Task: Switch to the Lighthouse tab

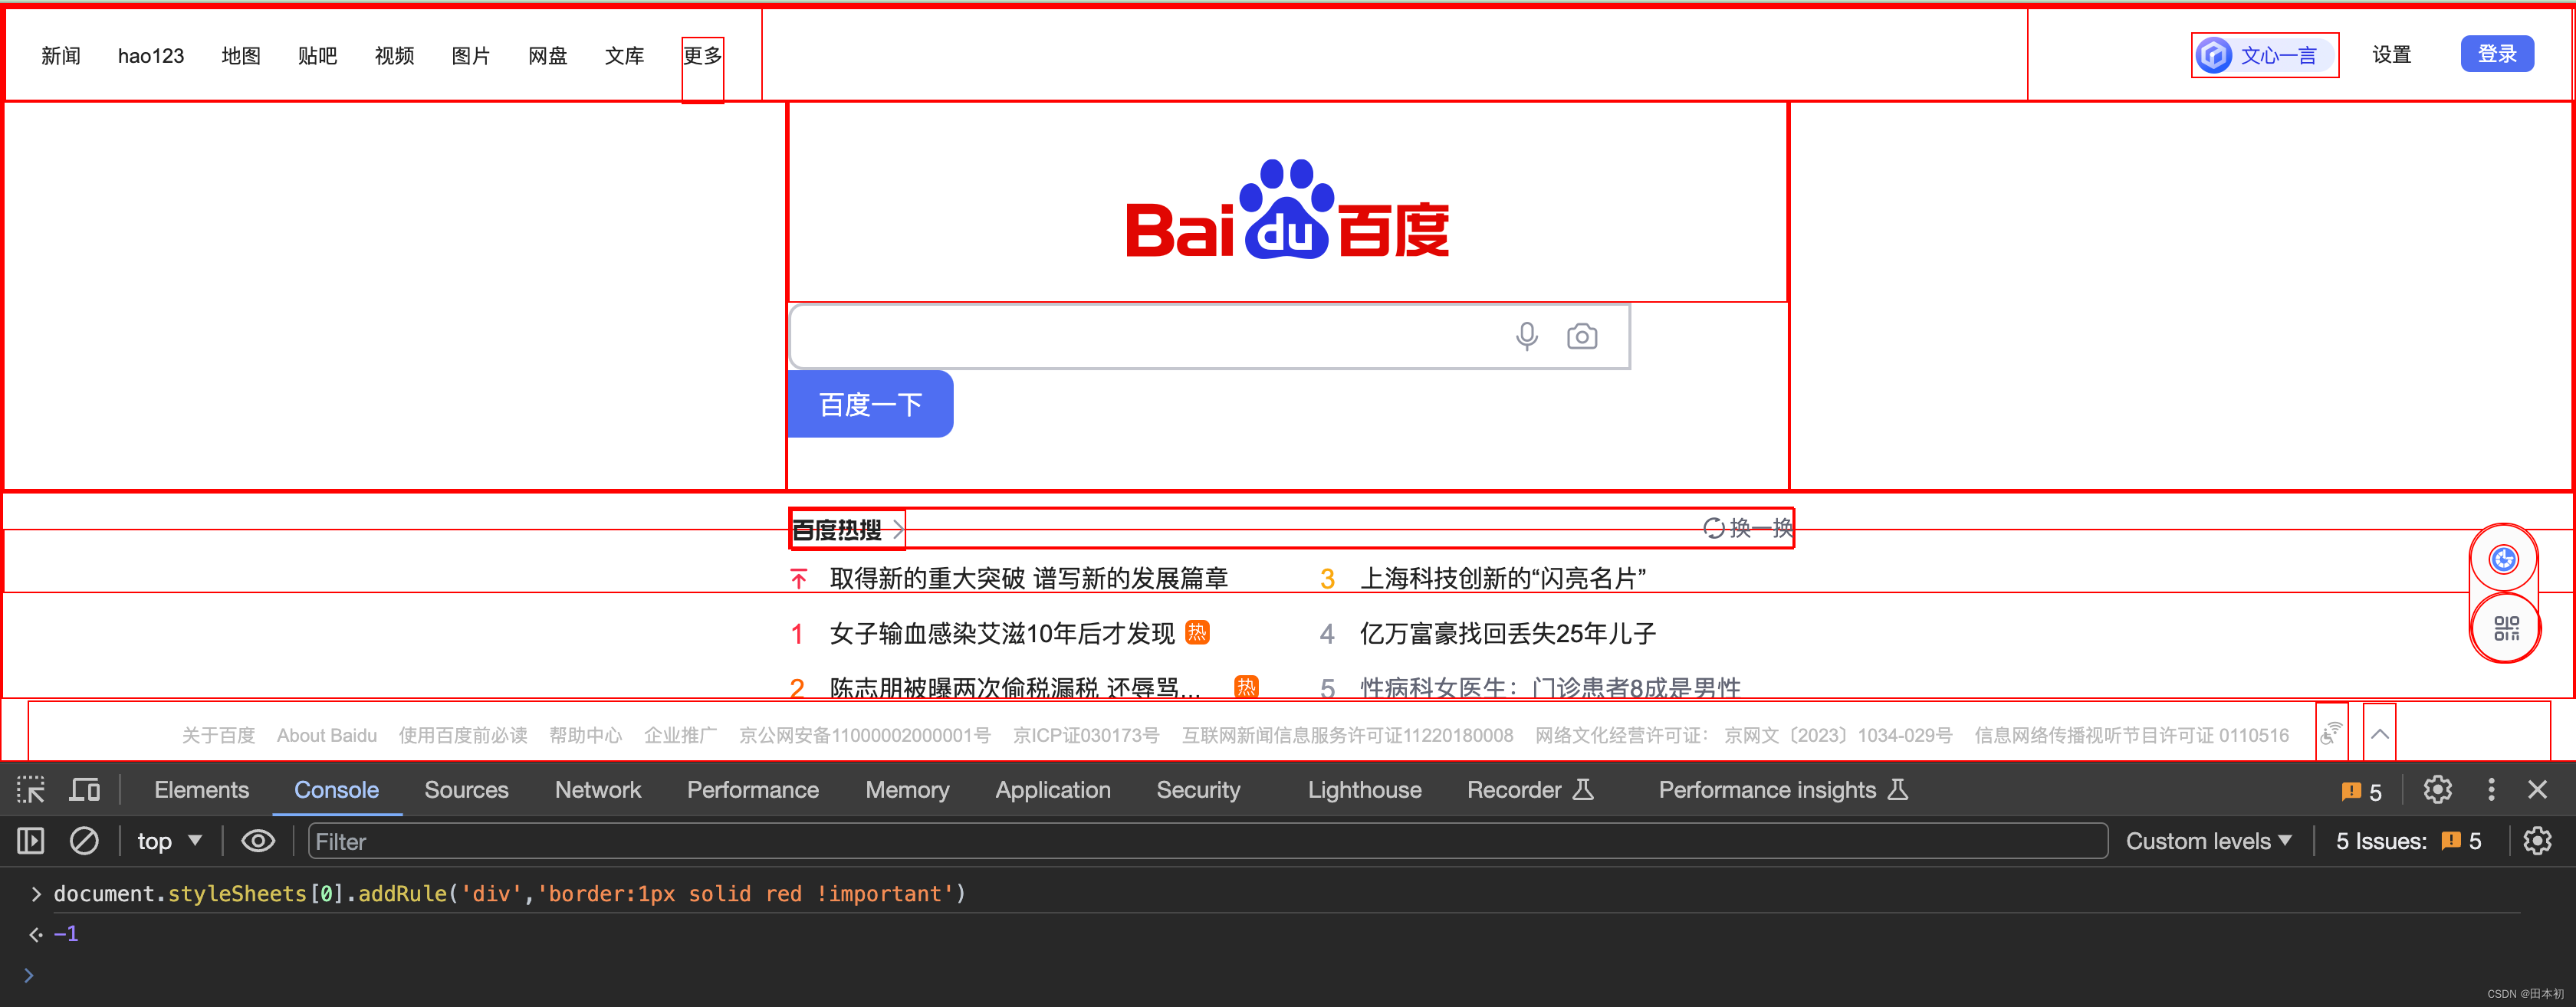Action: [x=1364, y=790]
